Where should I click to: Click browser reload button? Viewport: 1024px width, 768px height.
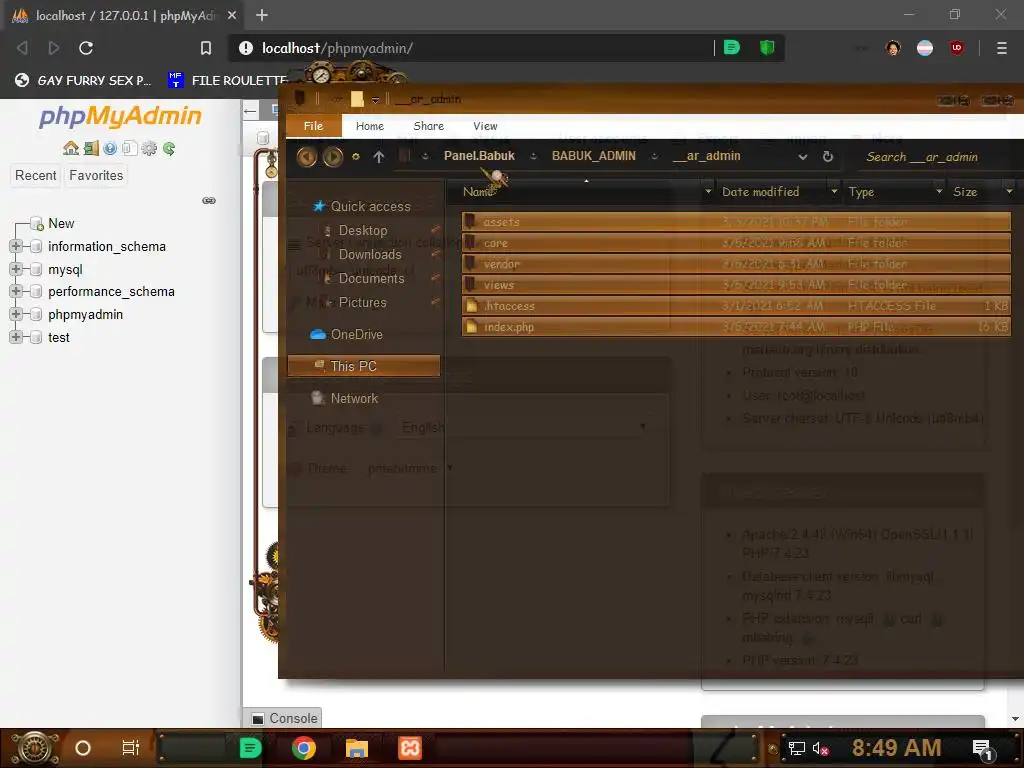coord(86,48)
